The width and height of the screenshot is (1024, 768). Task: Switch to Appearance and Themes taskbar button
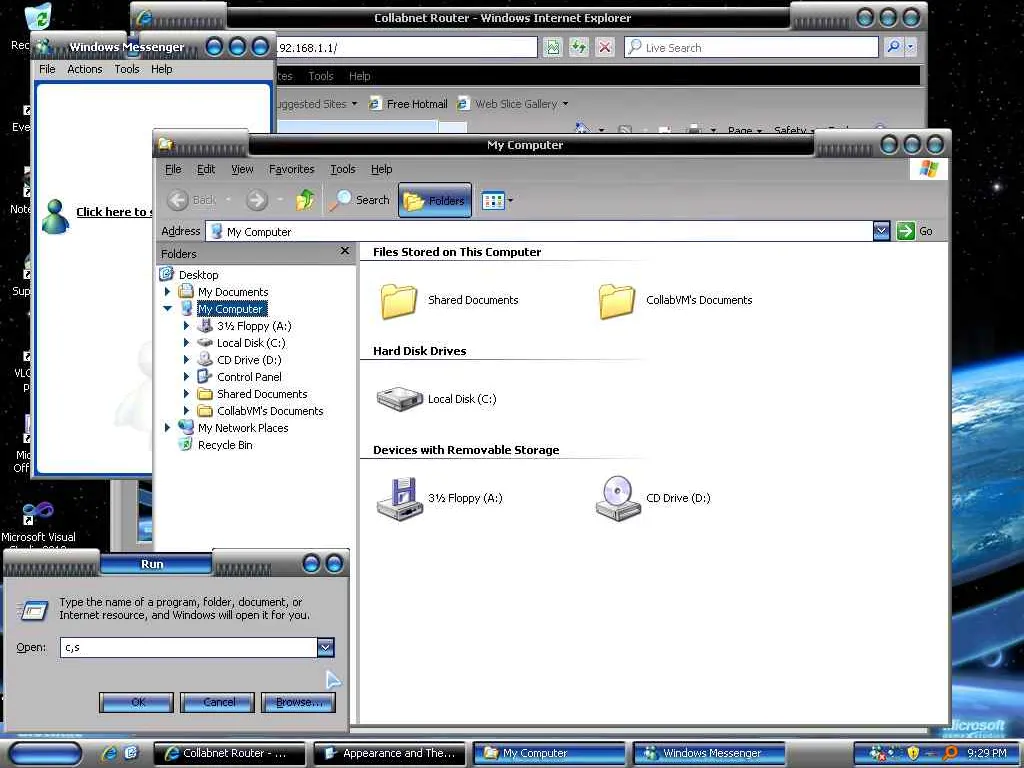(x=390, y=754)
